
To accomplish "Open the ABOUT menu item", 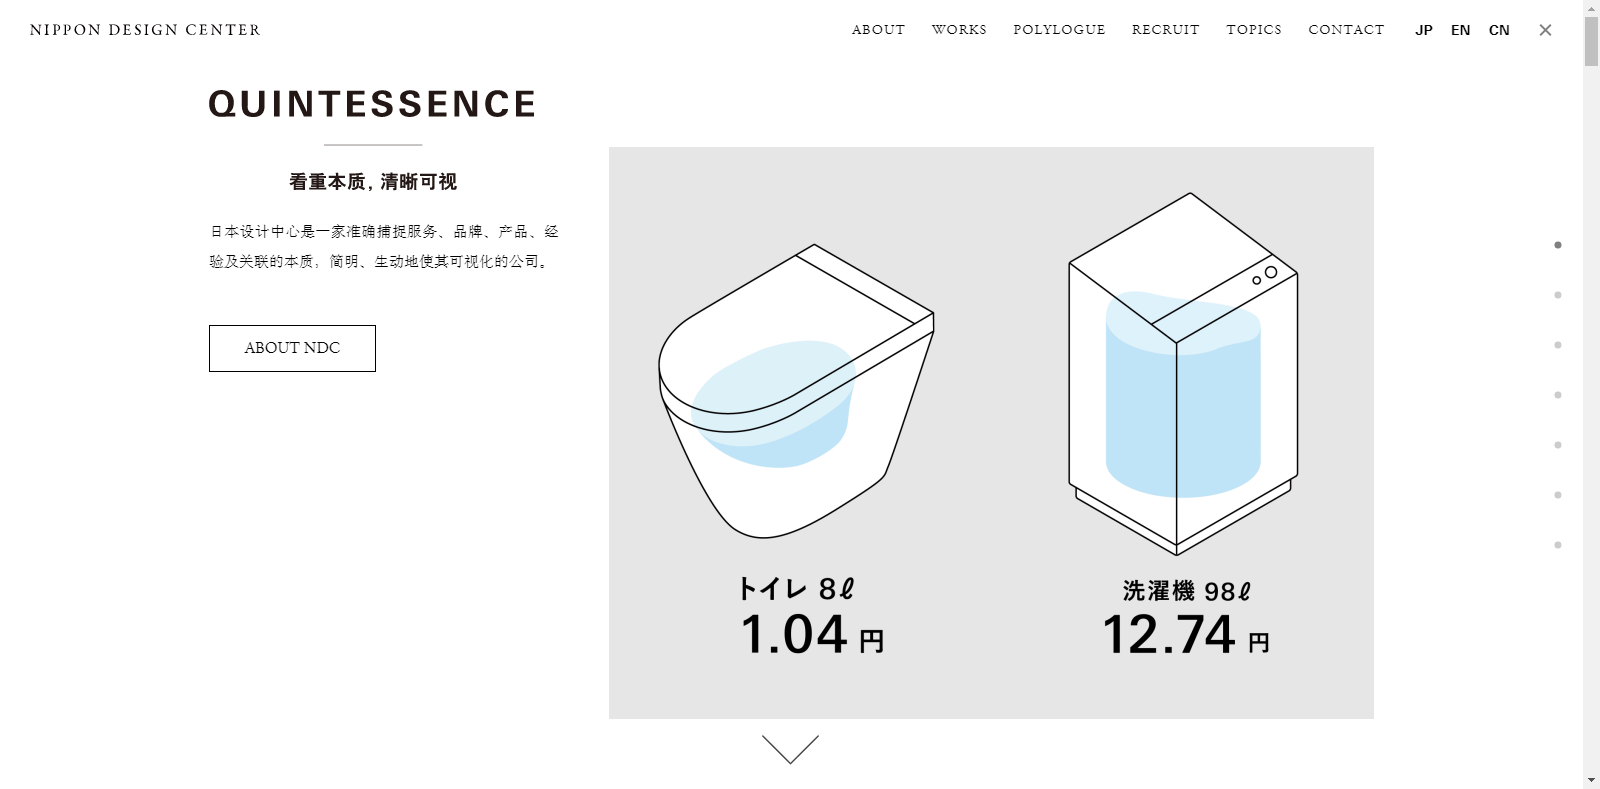I will 878,30.
